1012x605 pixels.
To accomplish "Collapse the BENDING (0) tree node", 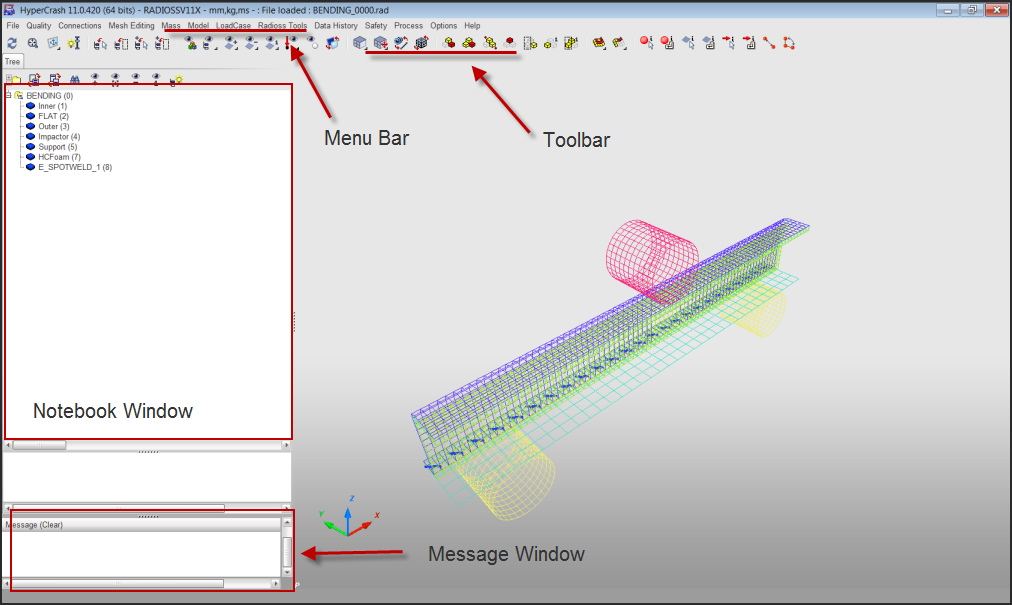I will point(8,96).
